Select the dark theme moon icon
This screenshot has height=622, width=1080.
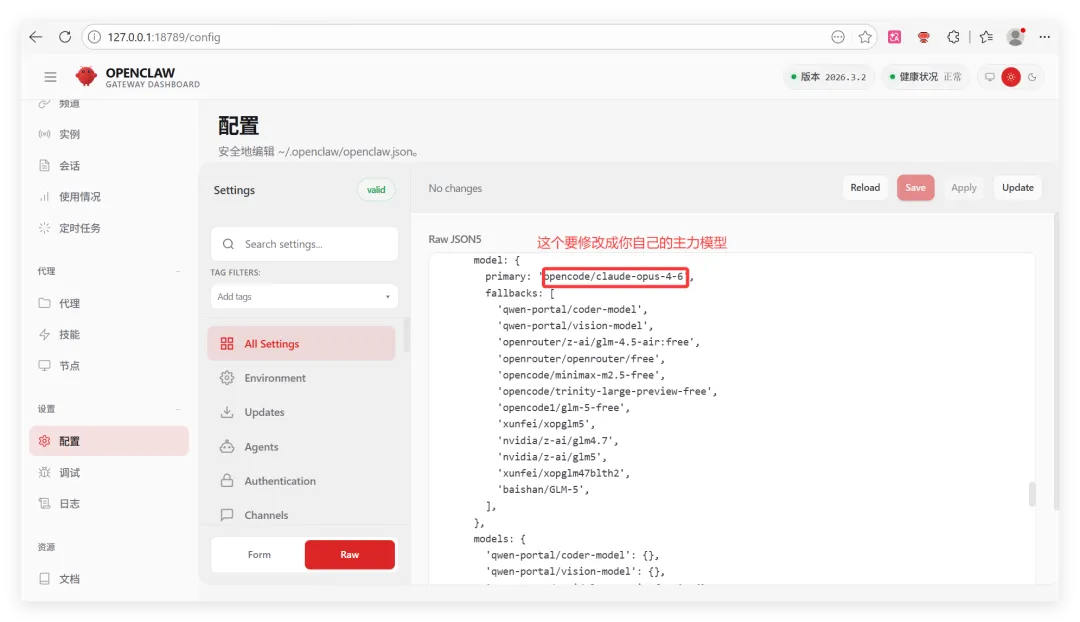[x=1032, y=77]
